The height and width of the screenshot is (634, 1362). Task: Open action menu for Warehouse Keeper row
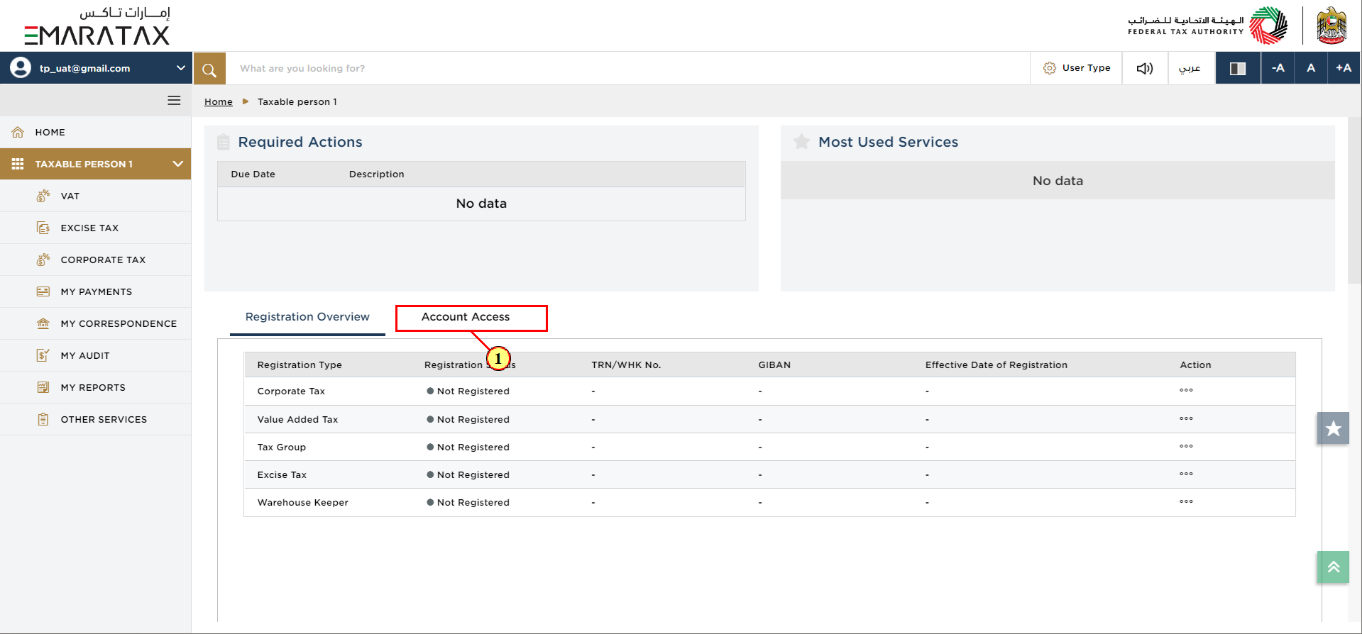click(x=1186, y=502)
